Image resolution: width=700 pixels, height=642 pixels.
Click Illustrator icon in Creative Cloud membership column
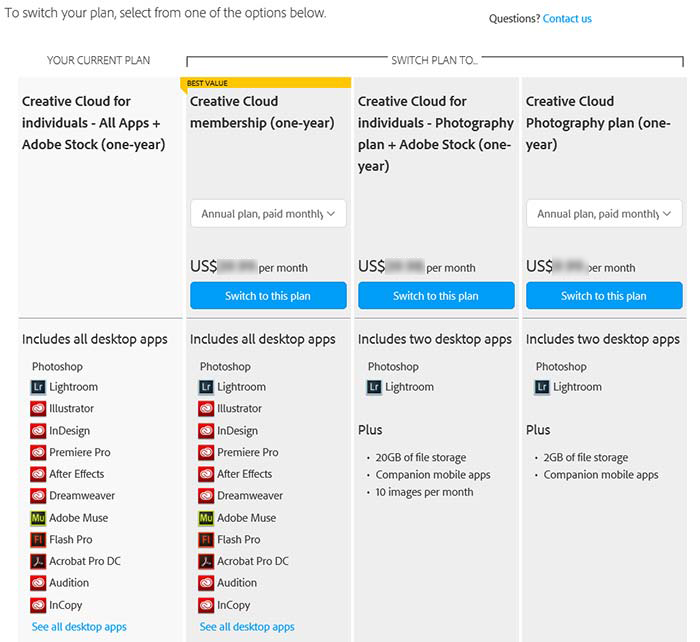(x=206, y=409)
